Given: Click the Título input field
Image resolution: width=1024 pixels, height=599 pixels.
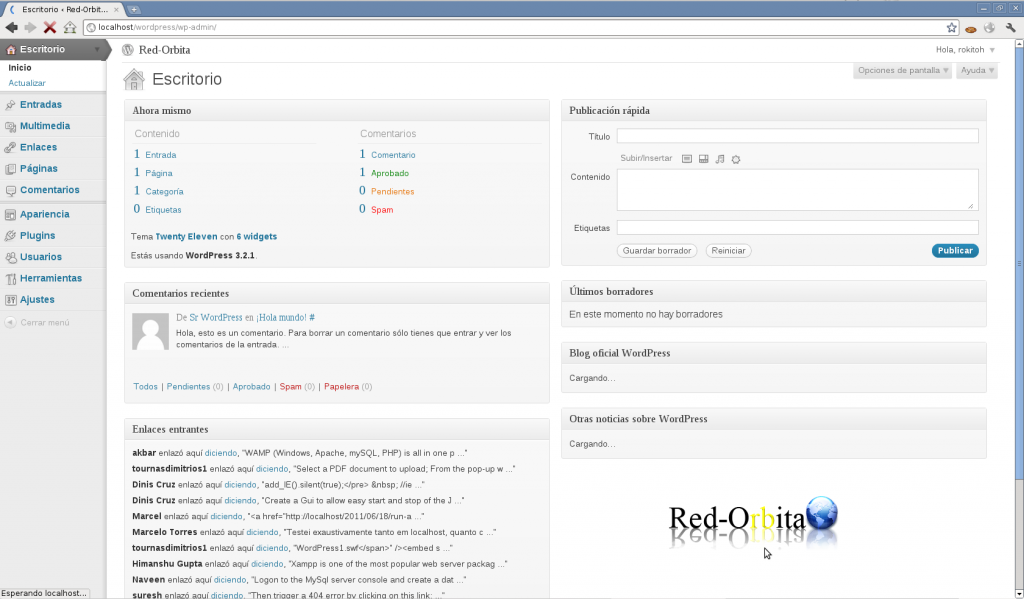Looking at the screenshot, I should (797, 136).
